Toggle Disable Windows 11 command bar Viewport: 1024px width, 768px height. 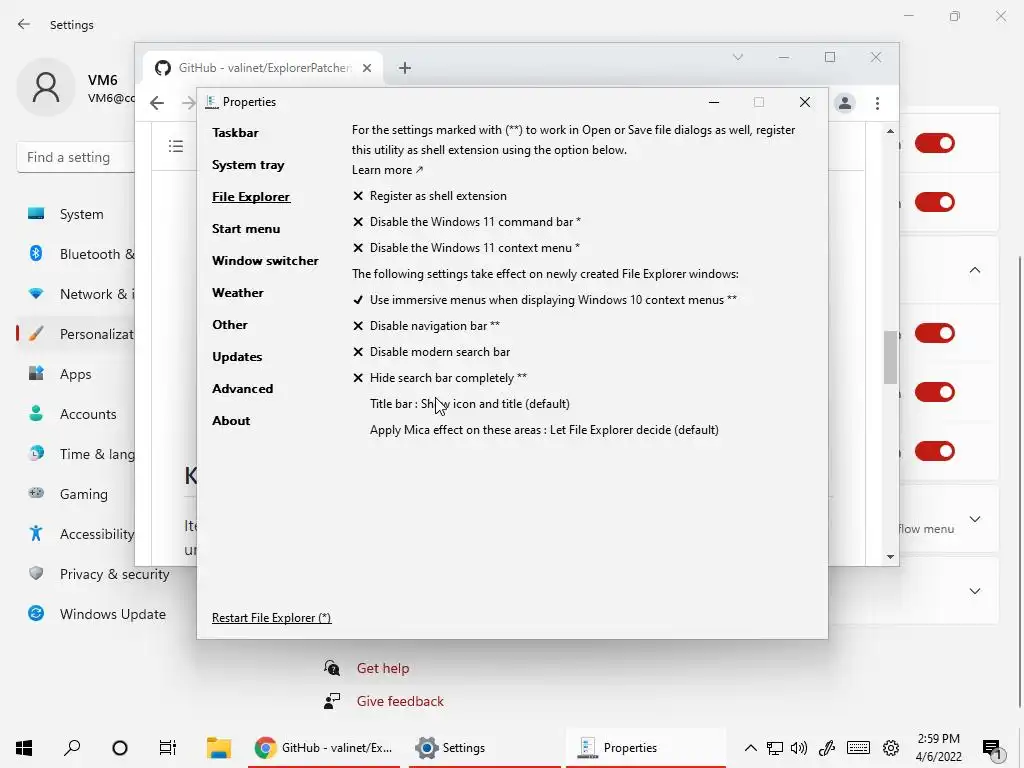pyautogui.click(x=467, y=222)
